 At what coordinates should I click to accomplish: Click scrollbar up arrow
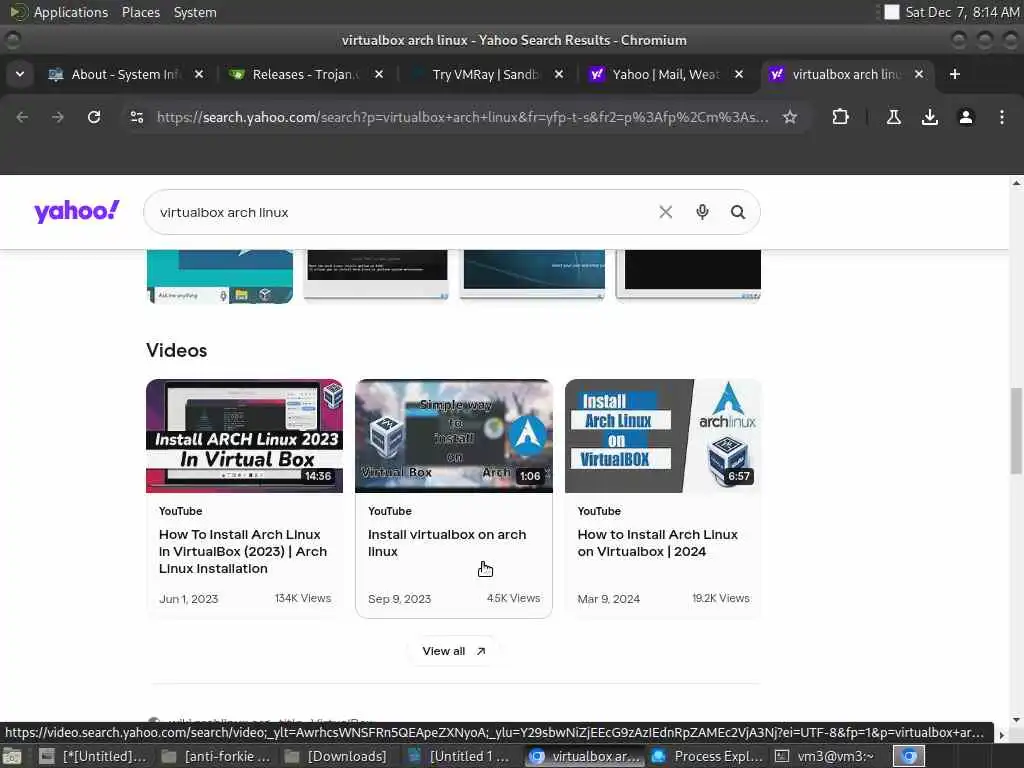[x=1016, y=184]
